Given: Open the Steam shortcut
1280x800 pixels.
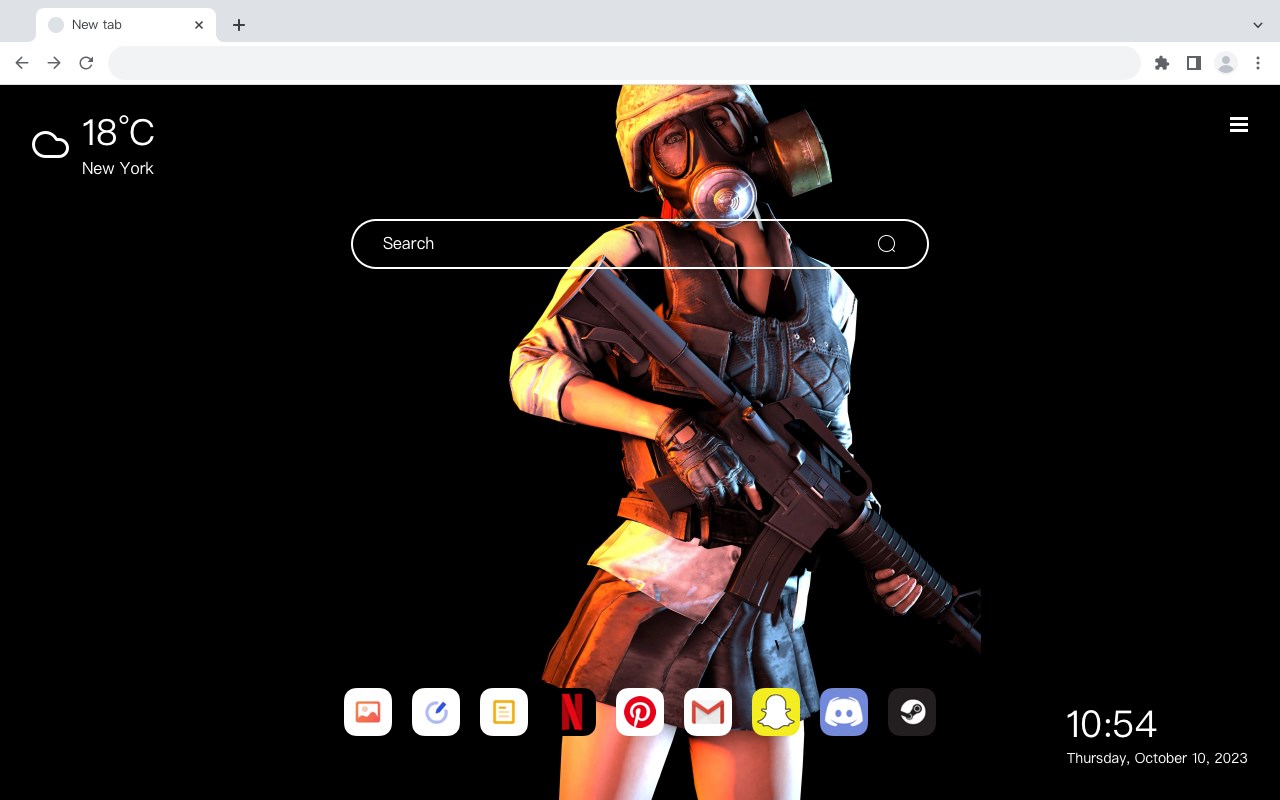Looking at the screenshot, I should tap(912, 712).
